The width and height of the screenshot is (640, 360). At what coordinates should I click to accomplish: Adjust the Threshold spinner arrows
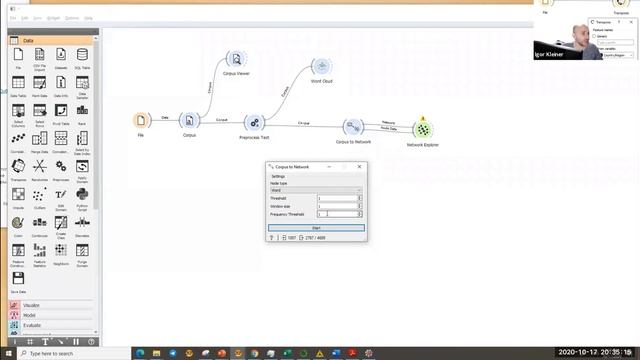pos(360,198)
